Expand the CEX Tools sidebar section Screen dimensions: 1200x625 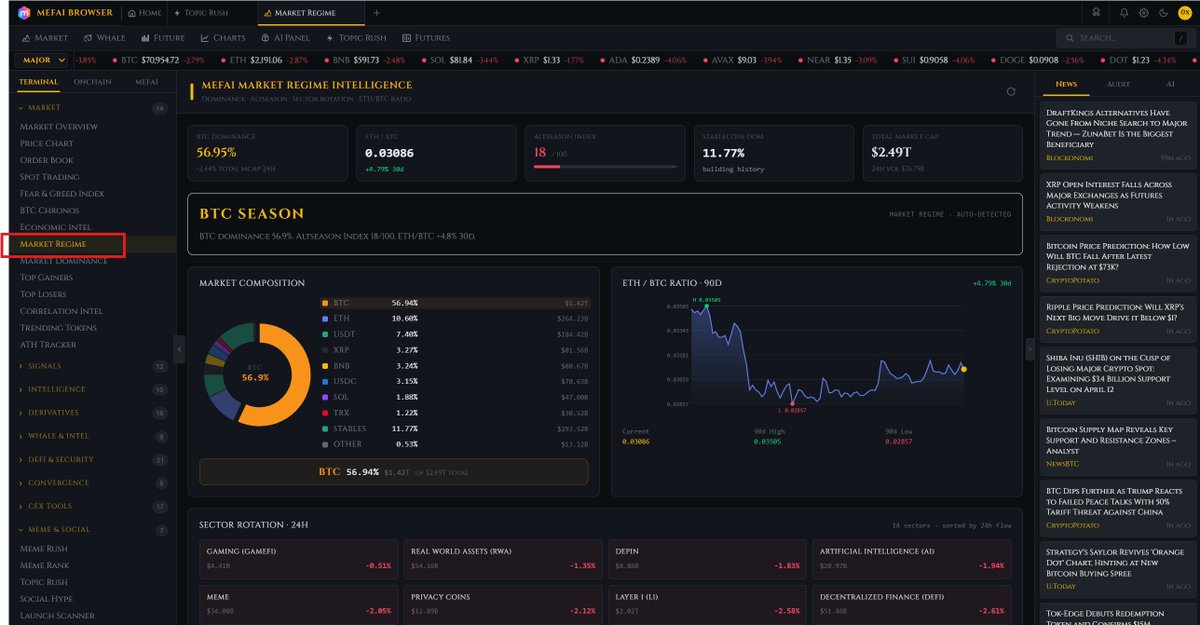point(91,506)
